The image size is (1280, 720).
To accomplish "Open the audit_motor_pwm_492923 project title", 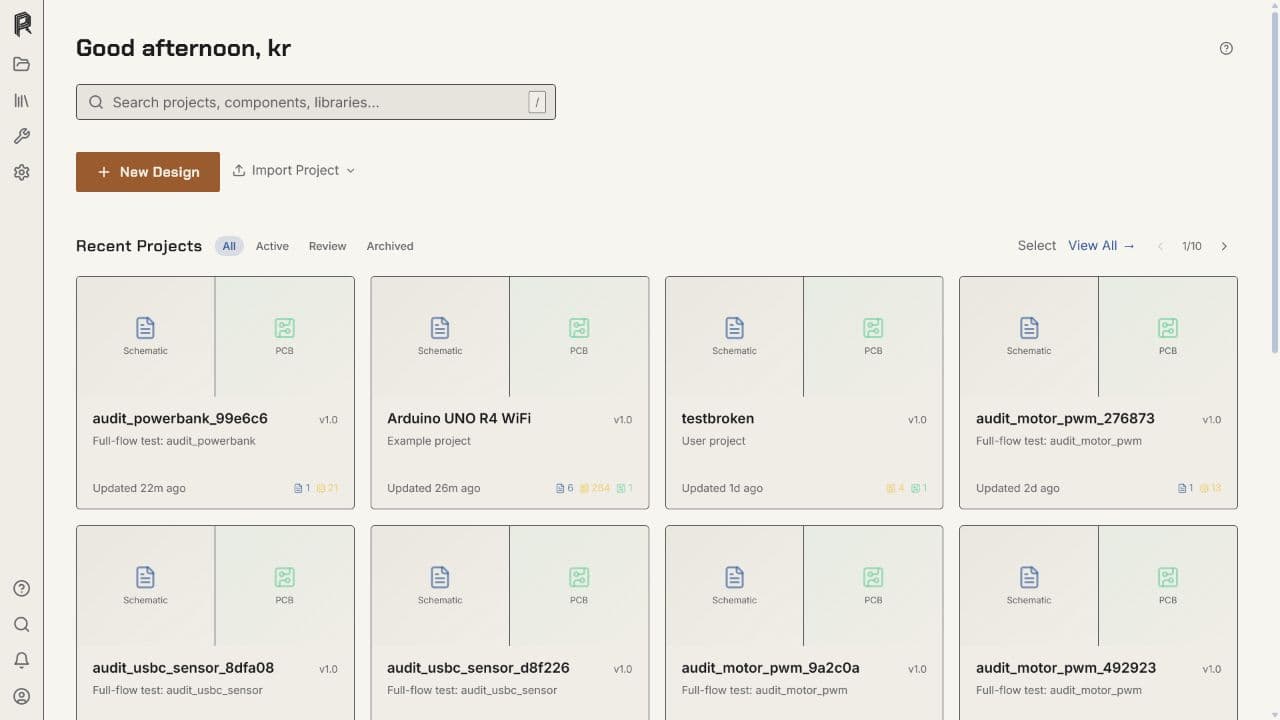I will pyautogui.click(x=1066, y=668).
